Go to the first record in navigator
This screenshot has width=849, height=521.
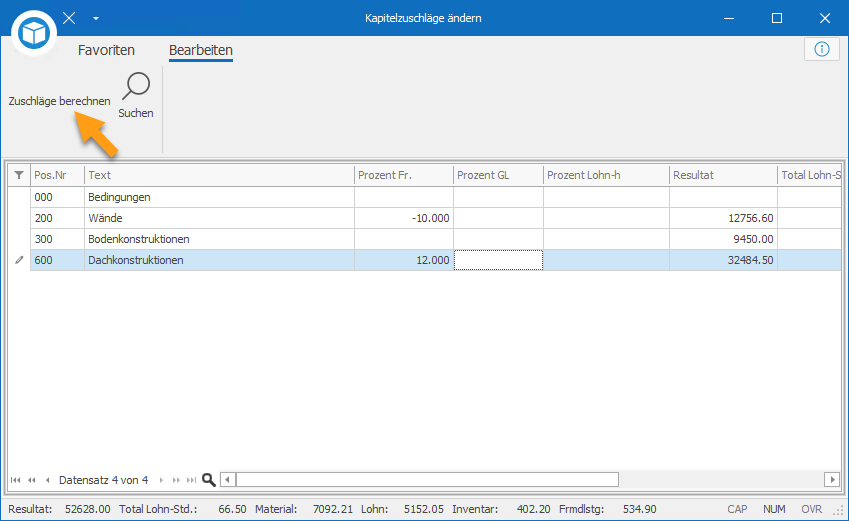click(16, 480)
